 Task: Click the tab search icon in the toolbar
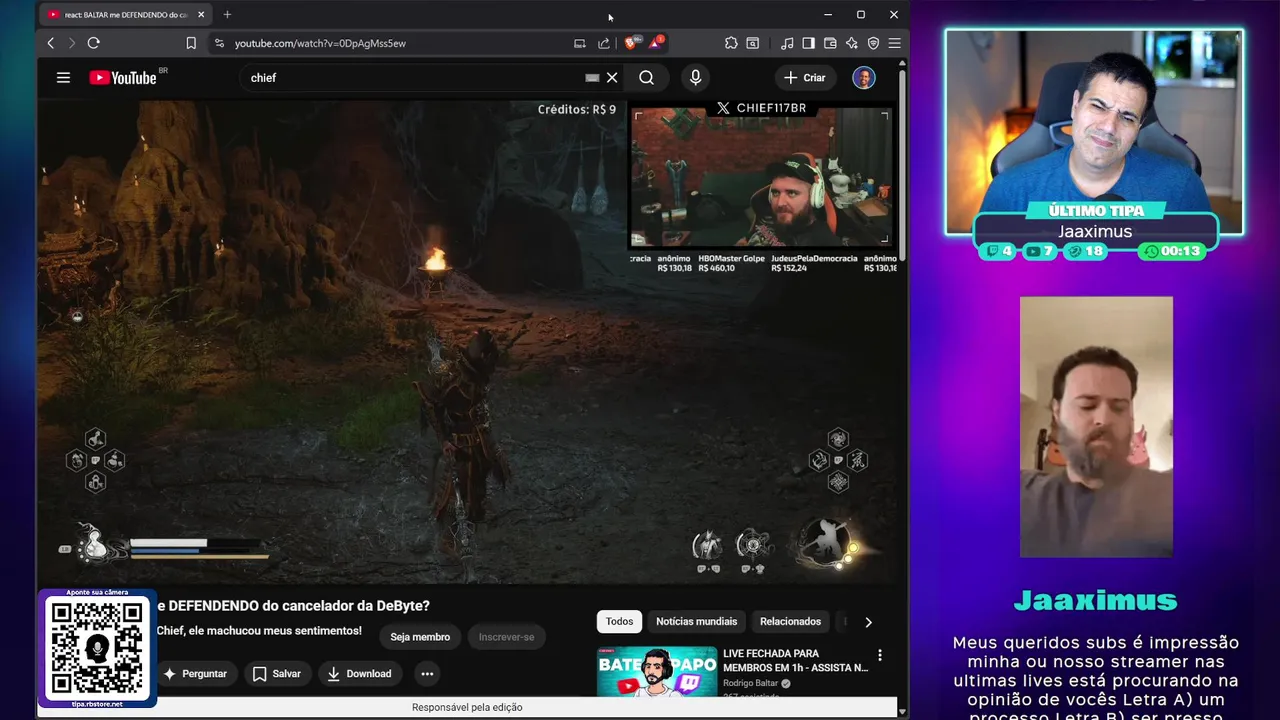point(752,43)
